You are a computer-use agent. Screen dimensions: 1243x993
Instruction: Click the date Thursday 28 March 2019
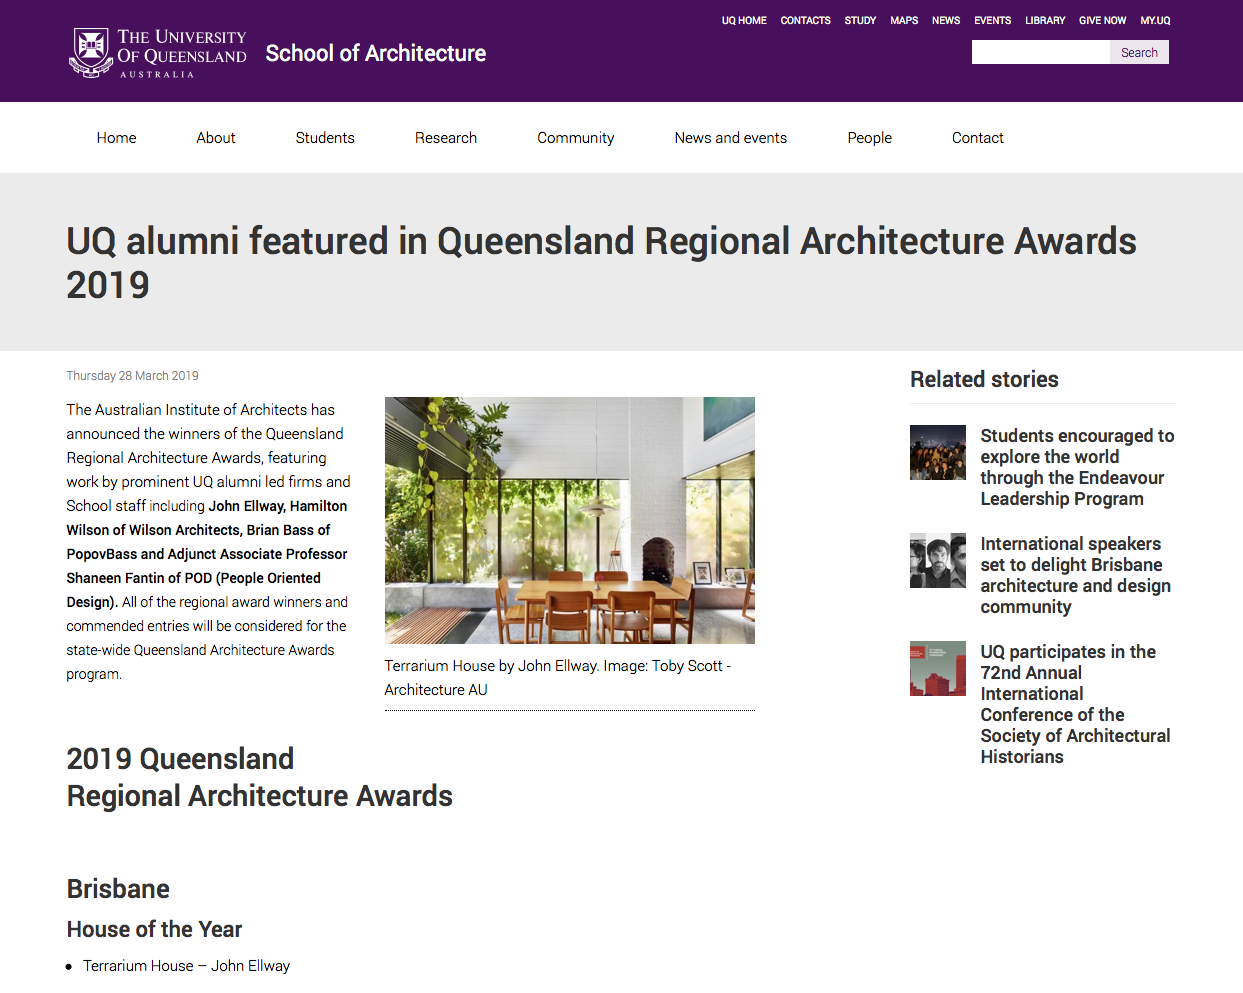(x=132, y=376)
